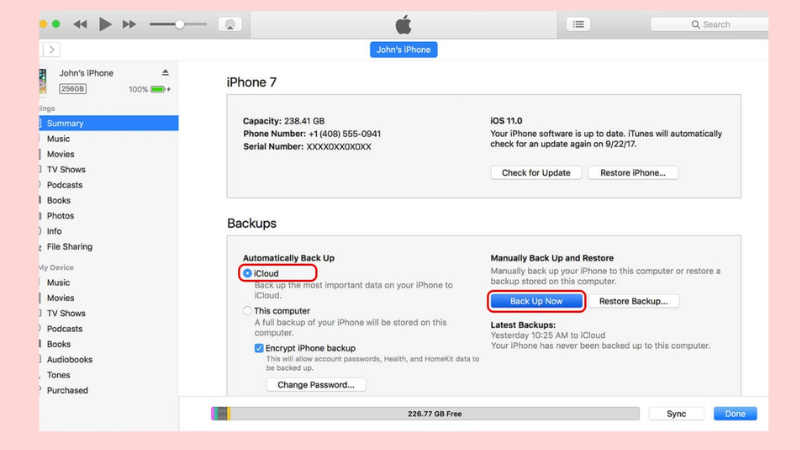Click the Apple logo in the header
Screen dimensions: 800x450
coord(404,24)
